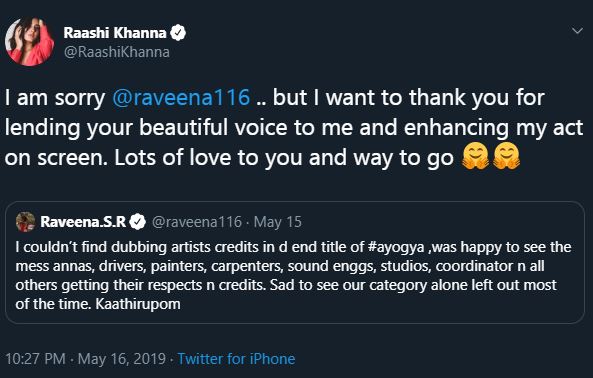Open the tweet options chevron menu
593x378 pixels.
(577, 31)
